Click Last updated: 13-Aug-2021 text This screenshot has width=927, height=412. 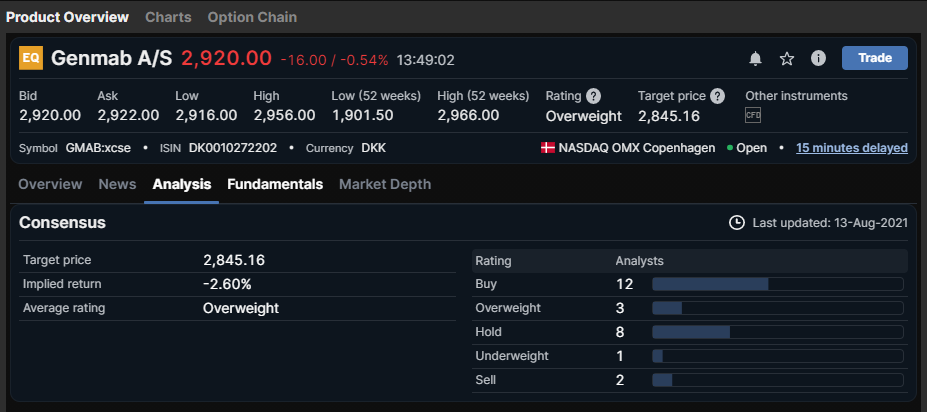[x=830, y=223]
